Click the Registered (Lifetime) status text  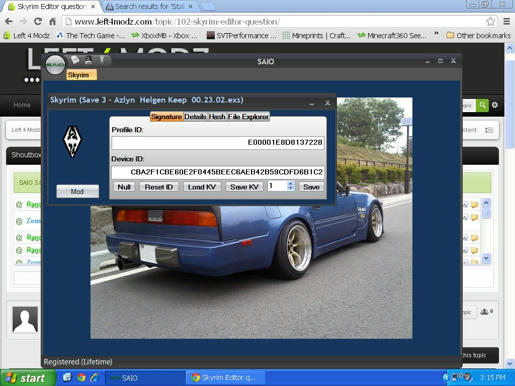[78, 362]
